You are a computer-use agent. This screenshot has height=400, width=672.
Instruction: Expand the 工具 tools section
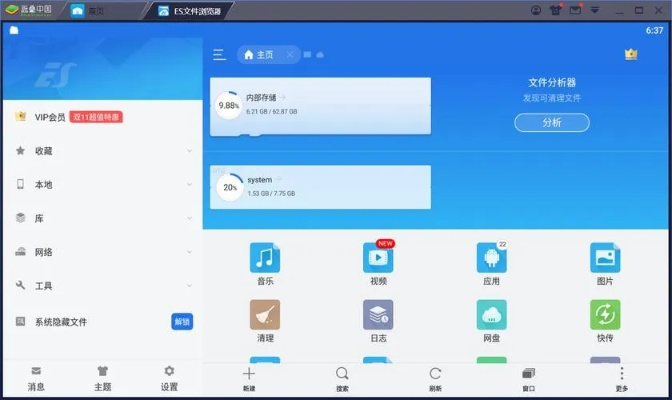click(100, 286)
